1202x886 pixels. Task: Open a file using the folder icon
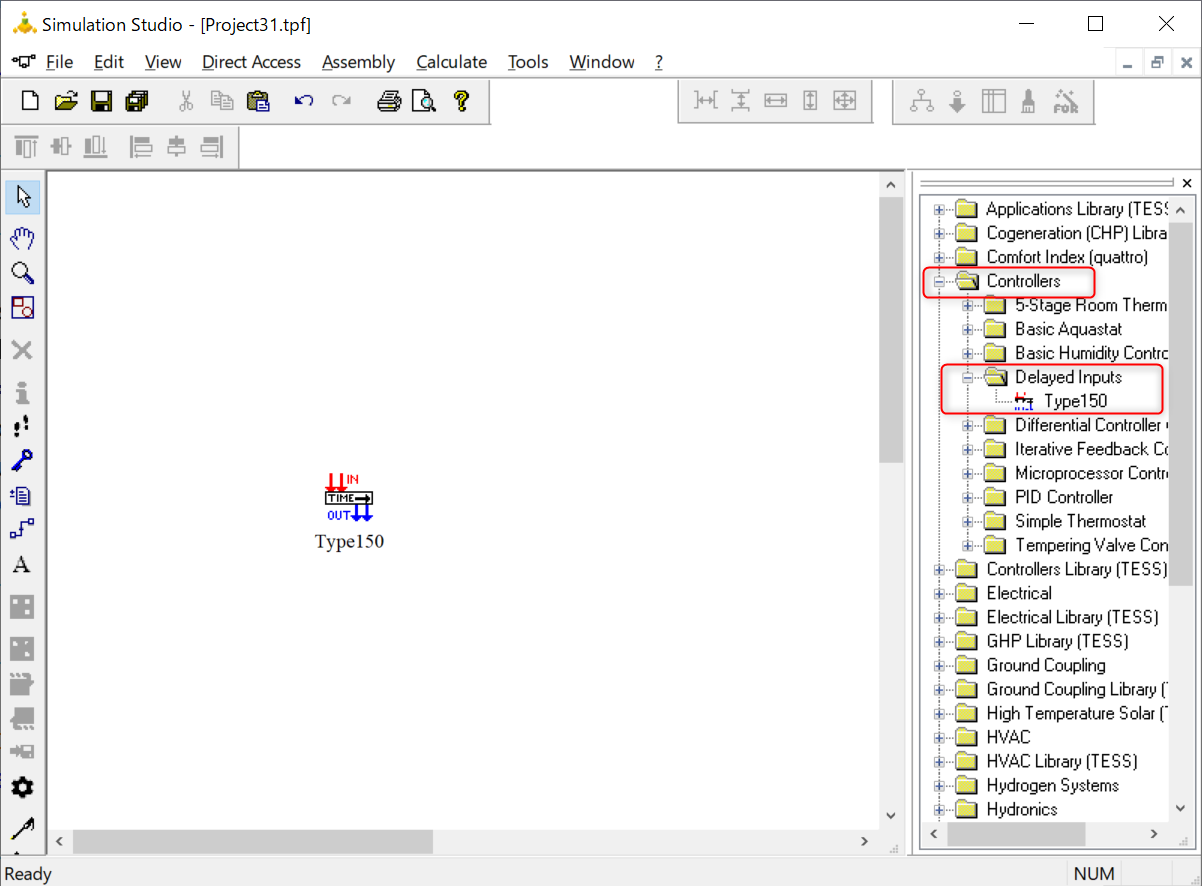(66, 101)
